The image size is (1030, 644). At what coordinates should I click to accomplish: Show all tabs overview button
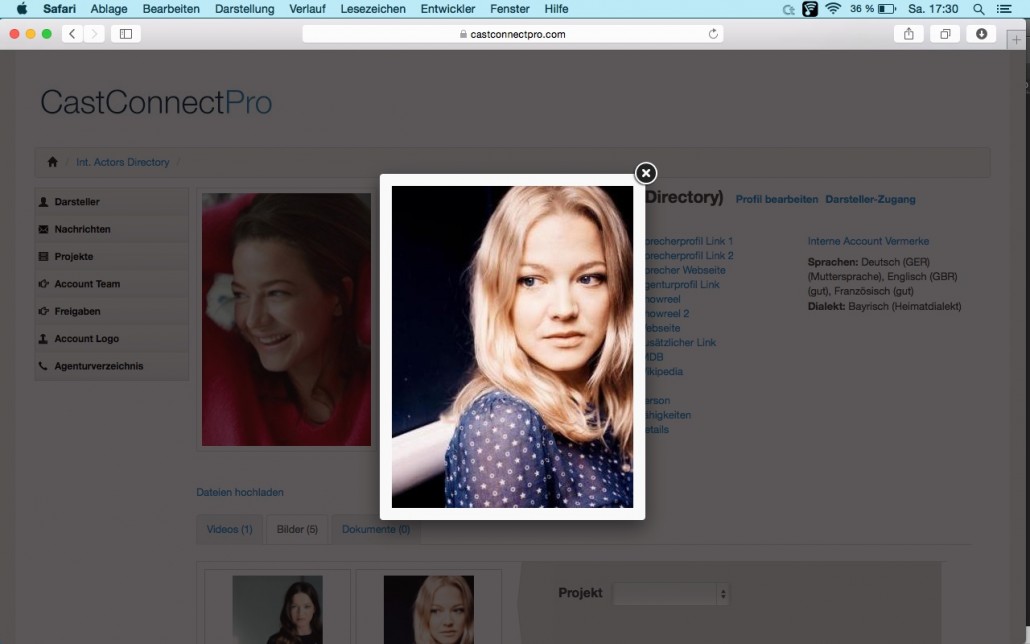tap(945, 34)
